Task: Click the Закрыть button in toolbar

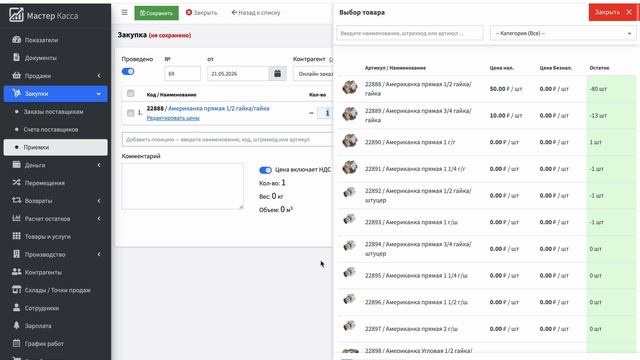Action: (201, 13)
